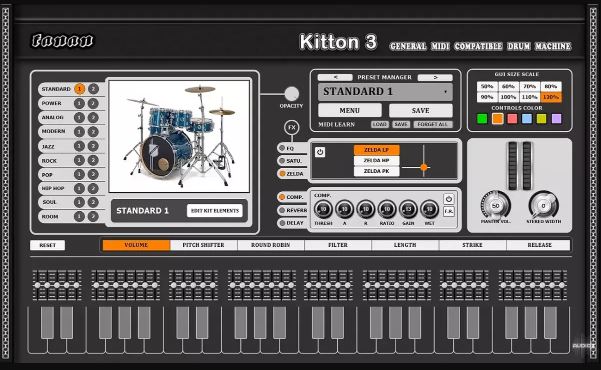
Task: Choose the ZELDA HP filter type
Action: [376, 161]
